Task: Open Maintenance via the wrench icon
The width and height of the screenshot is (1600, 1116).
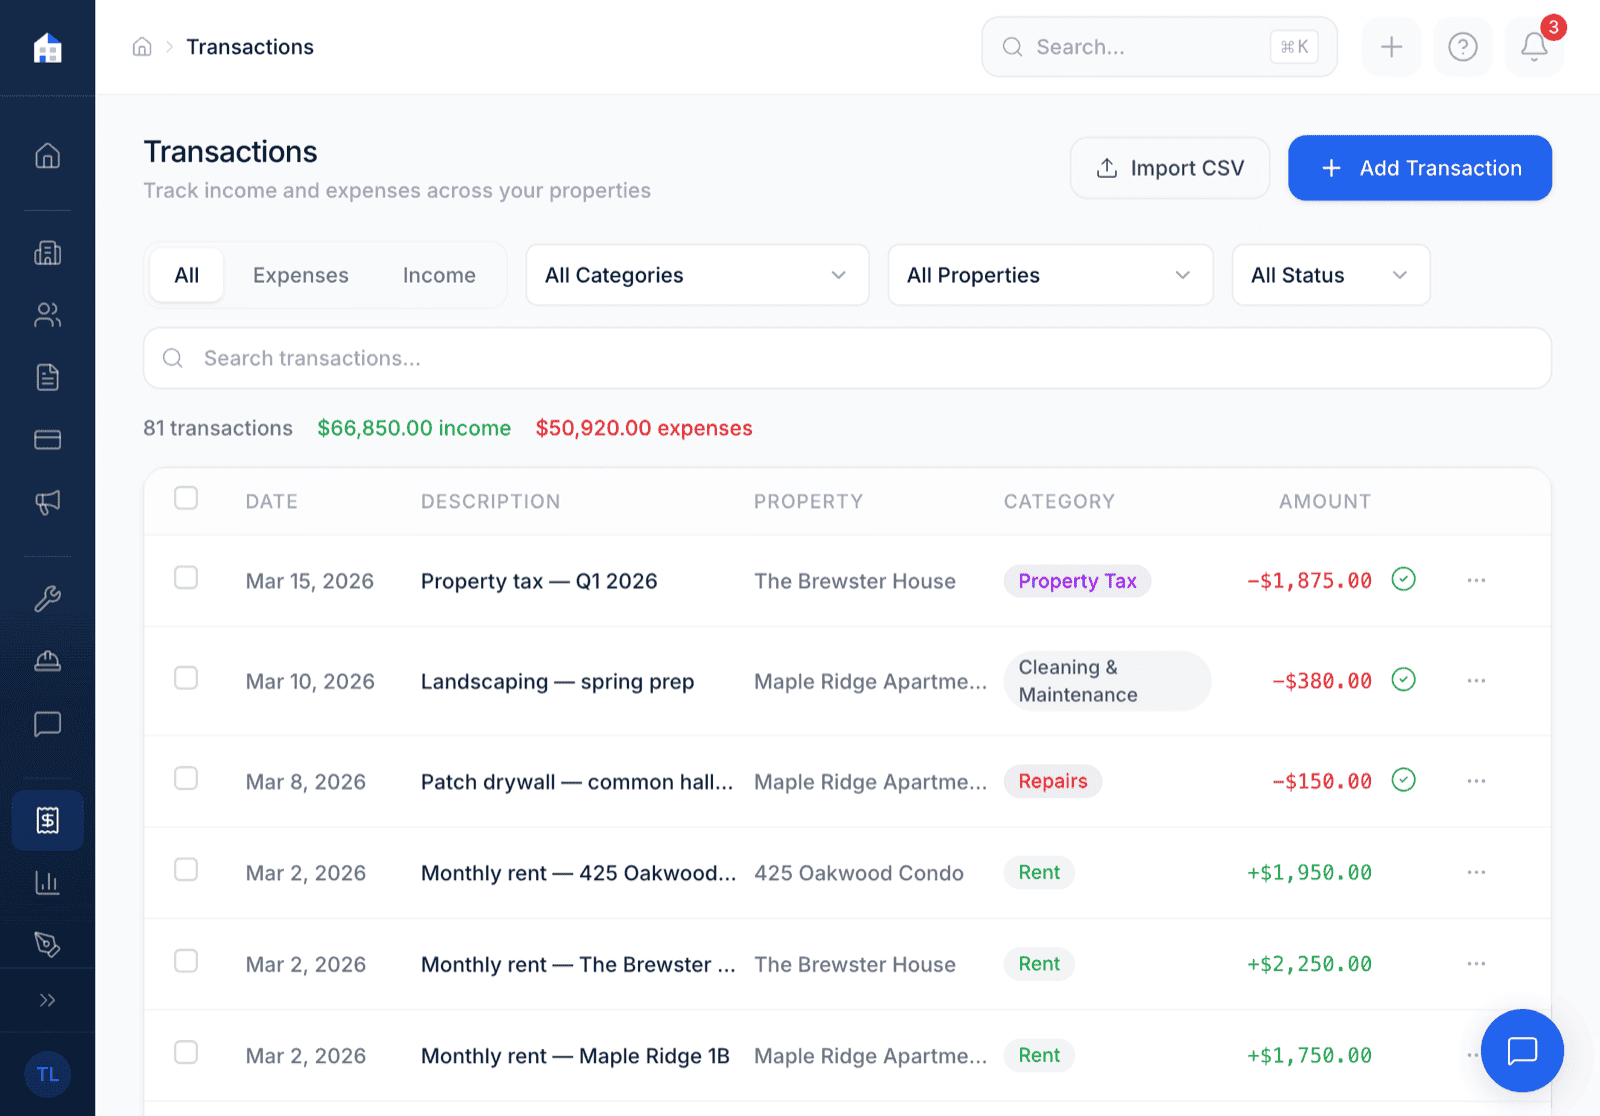Action: point(47,597)
